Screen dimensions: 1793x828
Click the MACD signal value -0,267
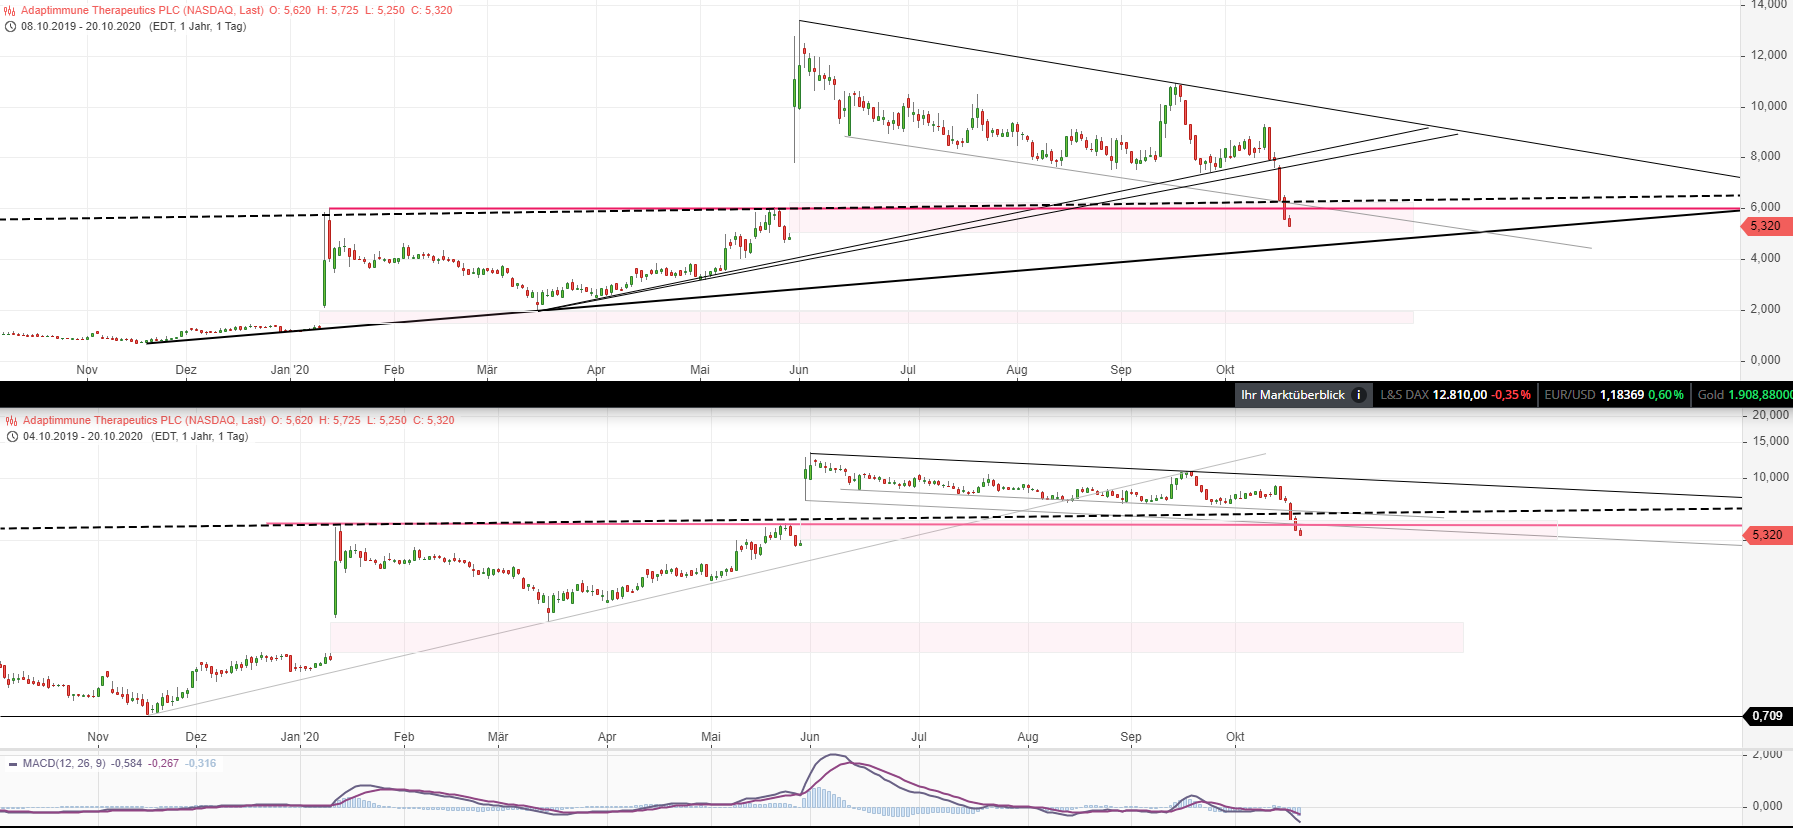point(164,764)
